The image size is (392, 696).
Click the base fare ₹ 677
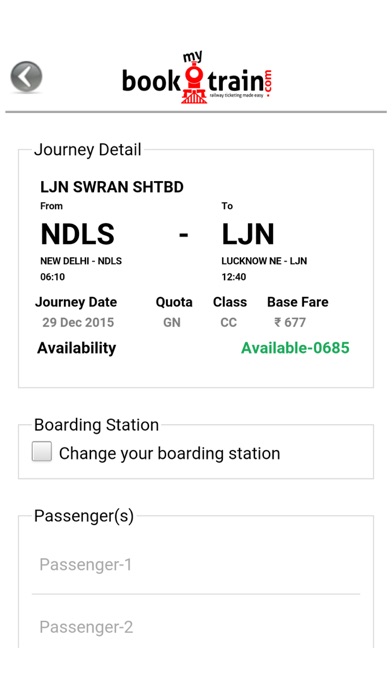click(x=290, y=322)
